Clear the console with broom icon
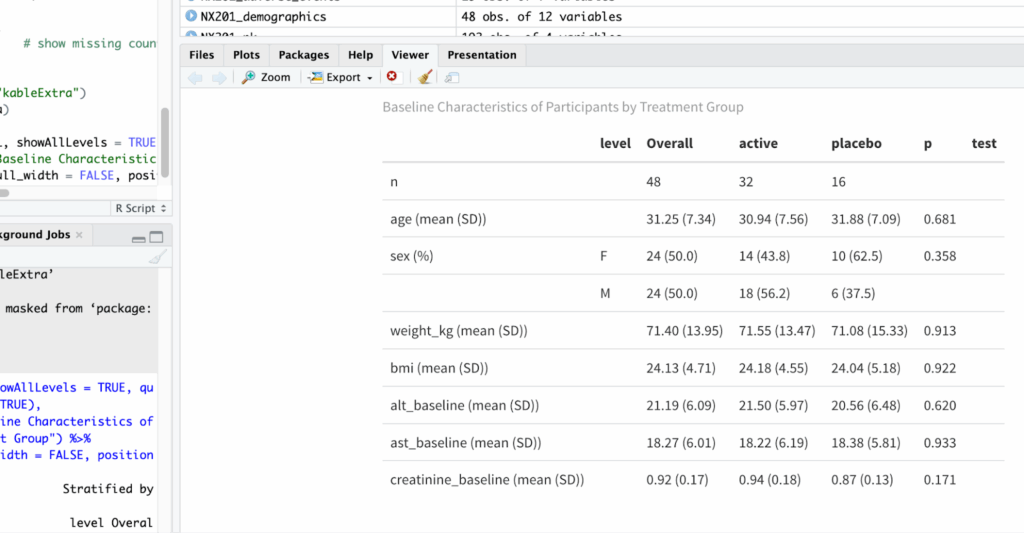 pyautogui.click(x=157, y=257)
